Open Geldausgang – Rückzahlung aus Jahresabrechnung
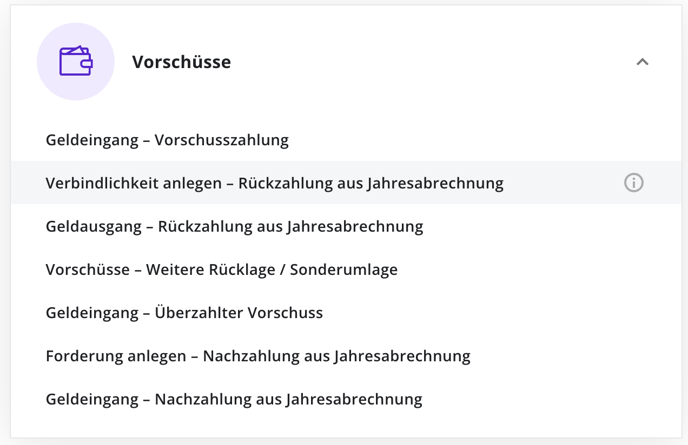Viewport: 688px width, 445px height. 346,226
